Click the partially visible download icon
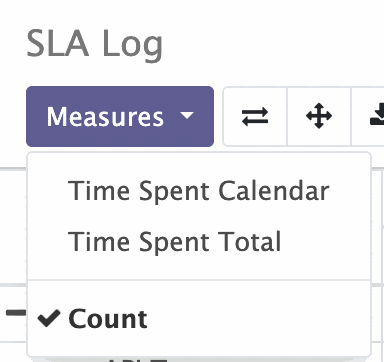Image resolution: width=384 pixels, height=362 pixels. coord(377,115)
